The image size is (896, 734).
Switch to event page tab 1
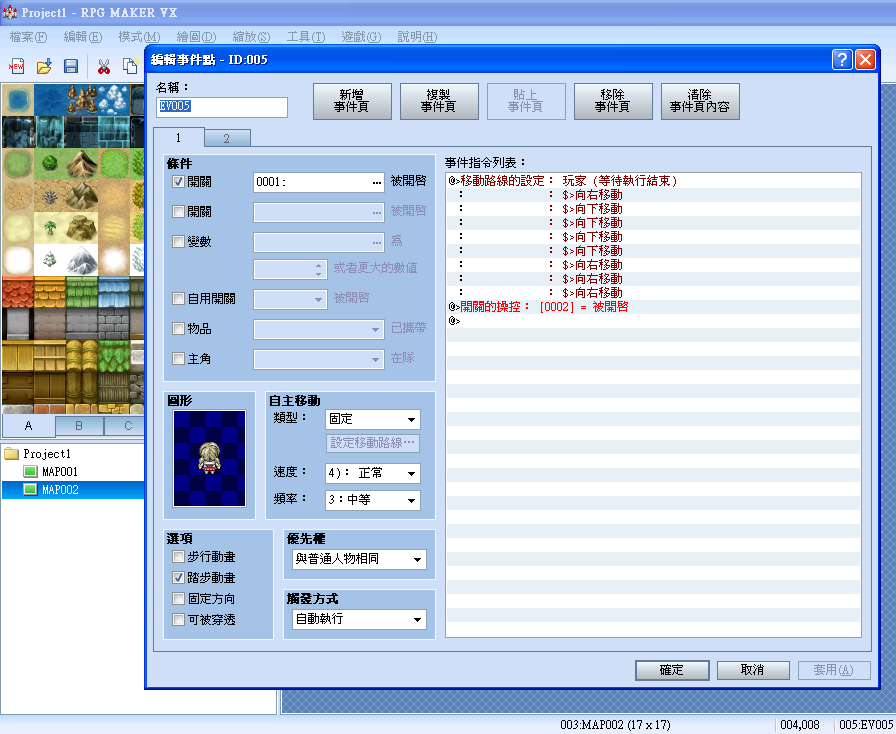click(178, 137)
